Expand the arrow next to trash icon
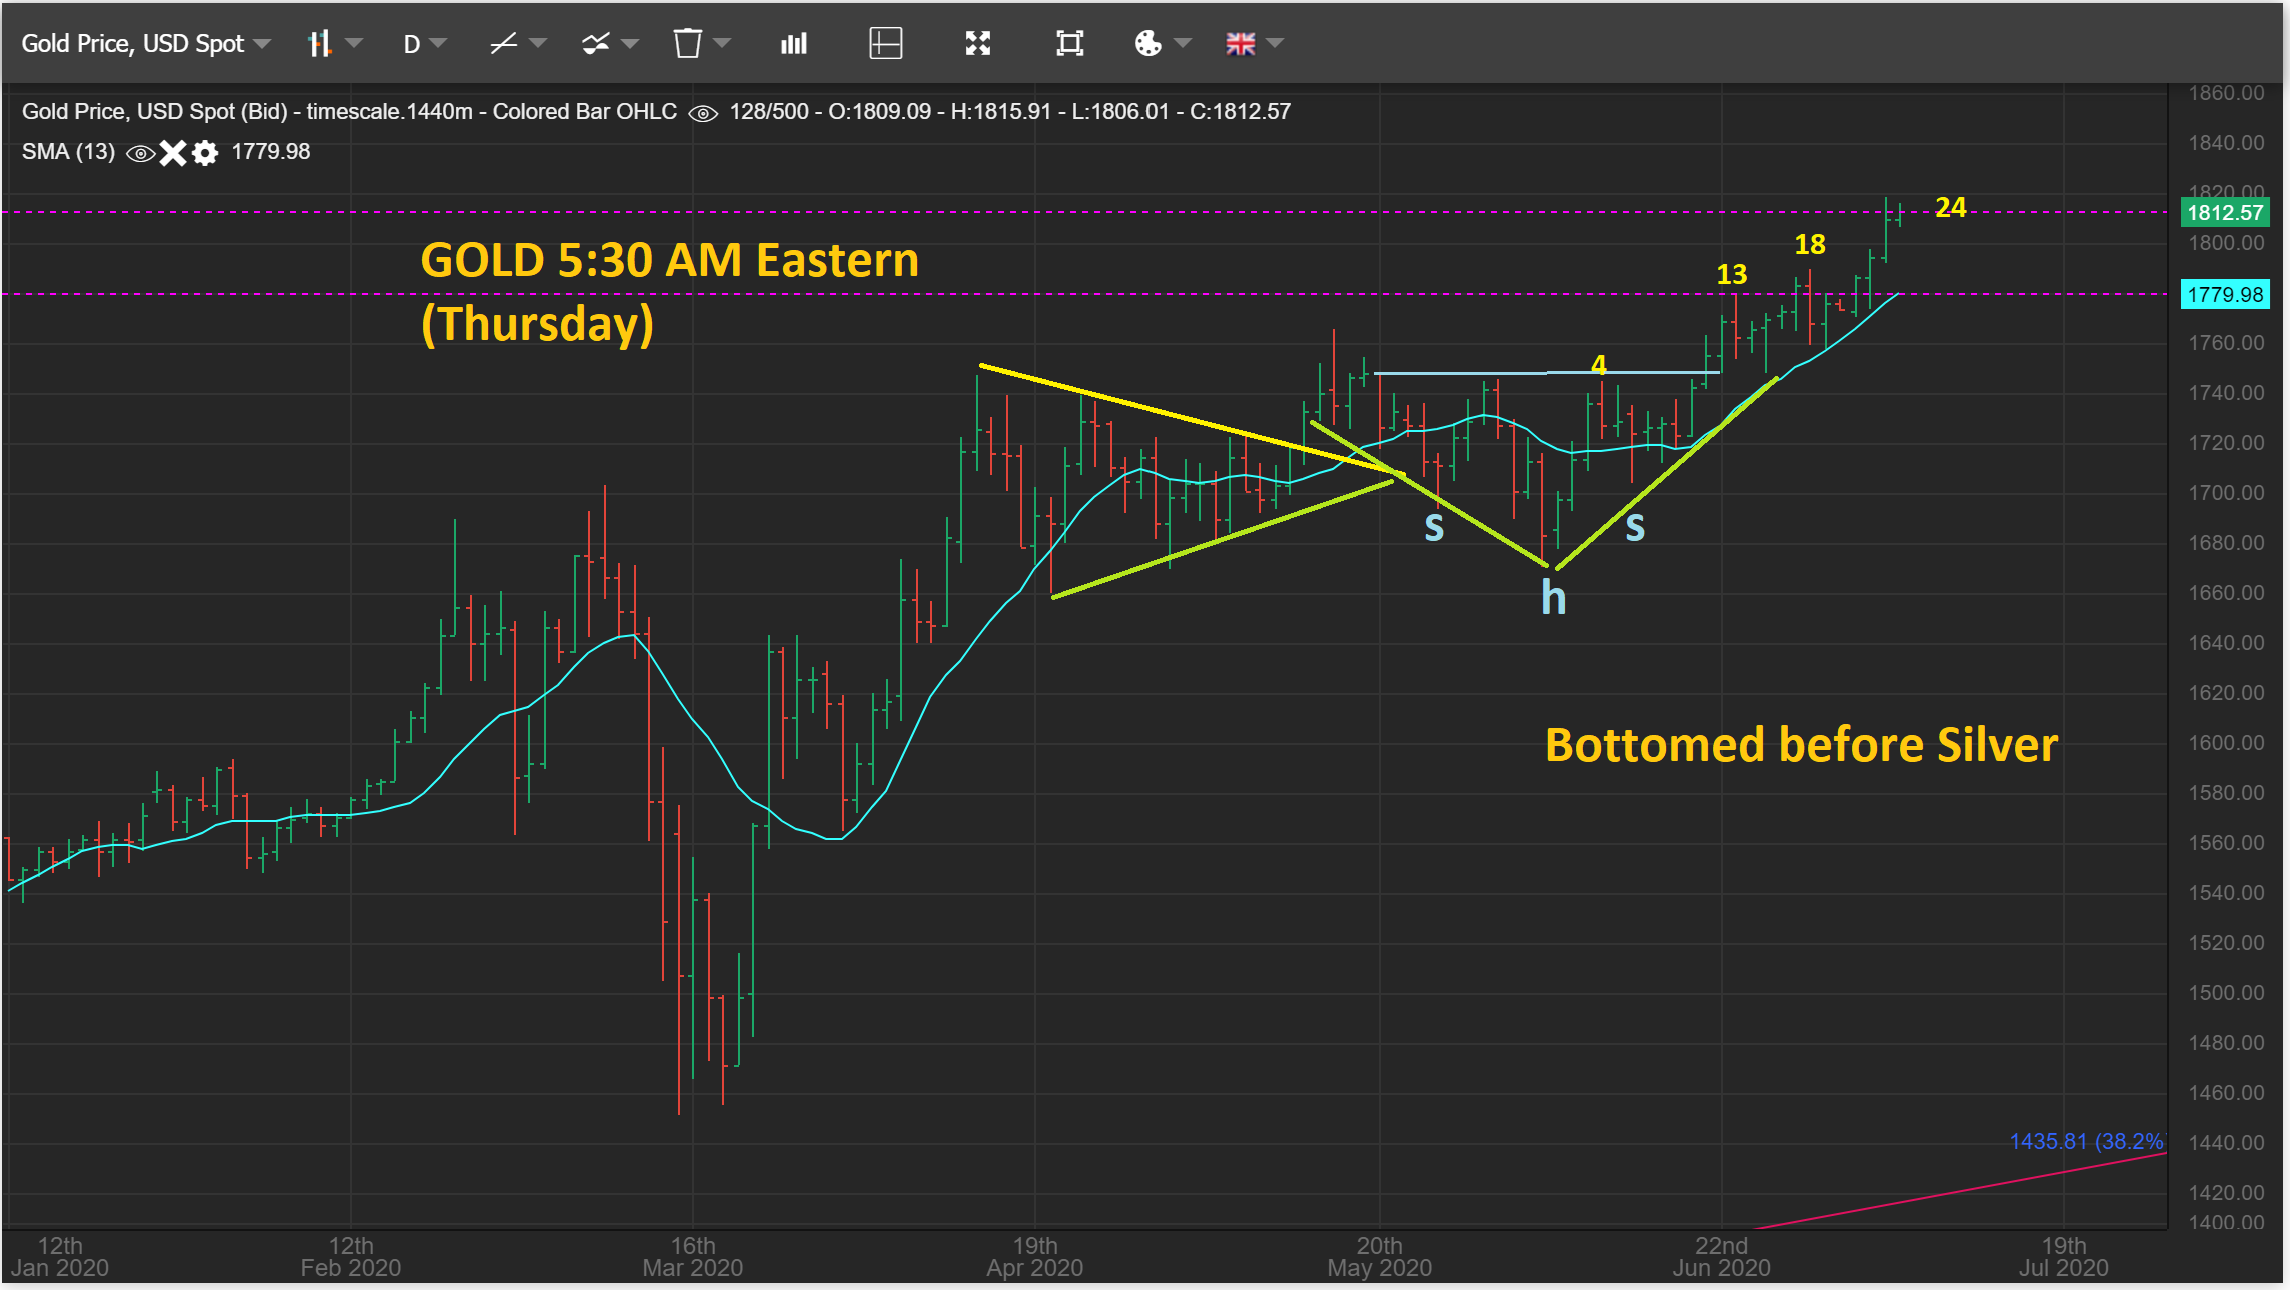 click(723, 43)
